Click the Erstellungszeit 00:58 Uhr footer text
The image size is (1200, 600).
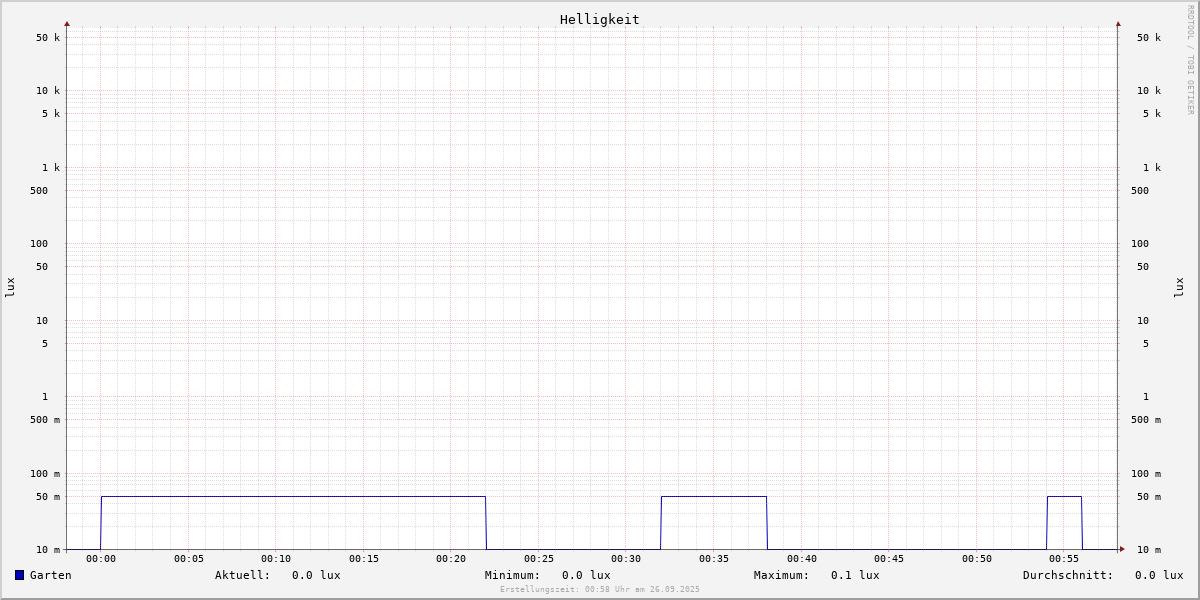pyautogui.click(x=600, y=590)
